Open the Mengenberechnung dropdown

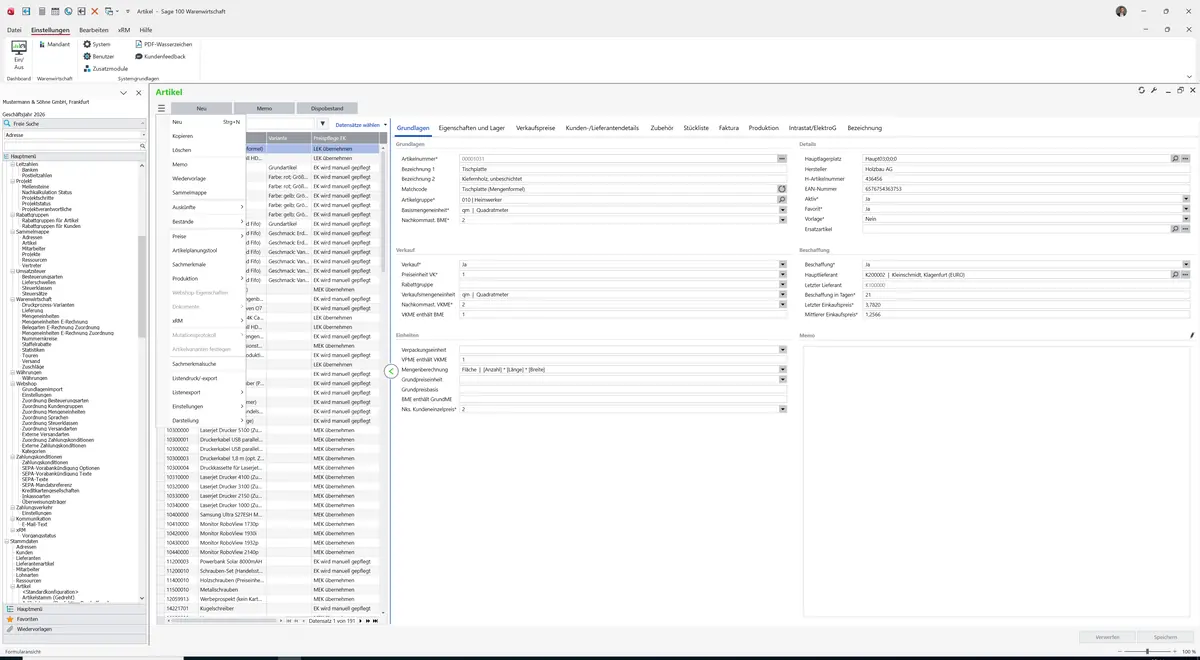click(782, 369)
